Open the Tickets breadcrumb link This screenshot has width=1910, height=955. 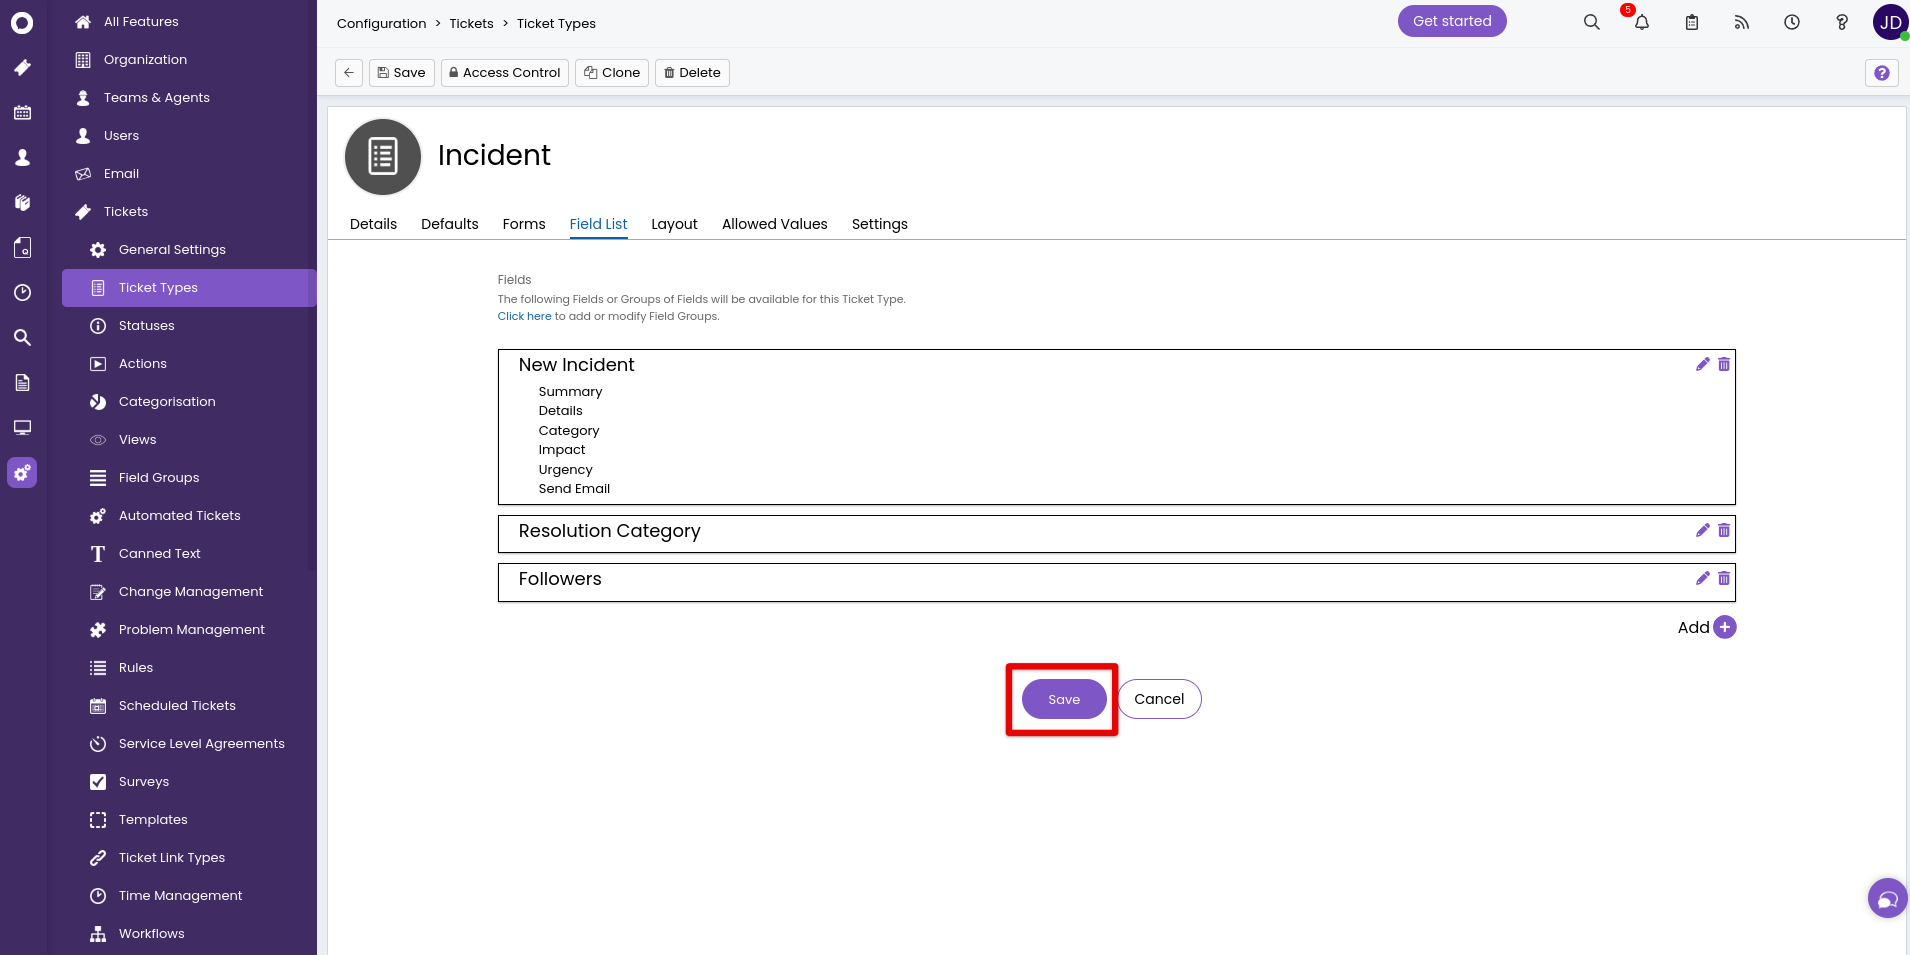[x=470, y=23]
